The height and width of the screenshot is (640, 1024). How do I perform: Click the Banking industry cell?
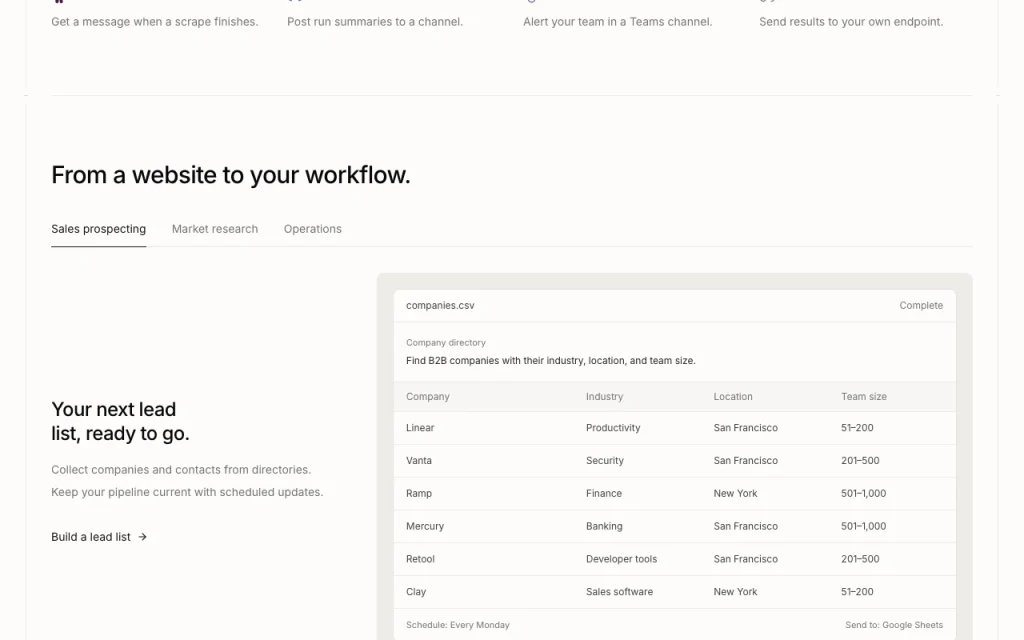604,526
